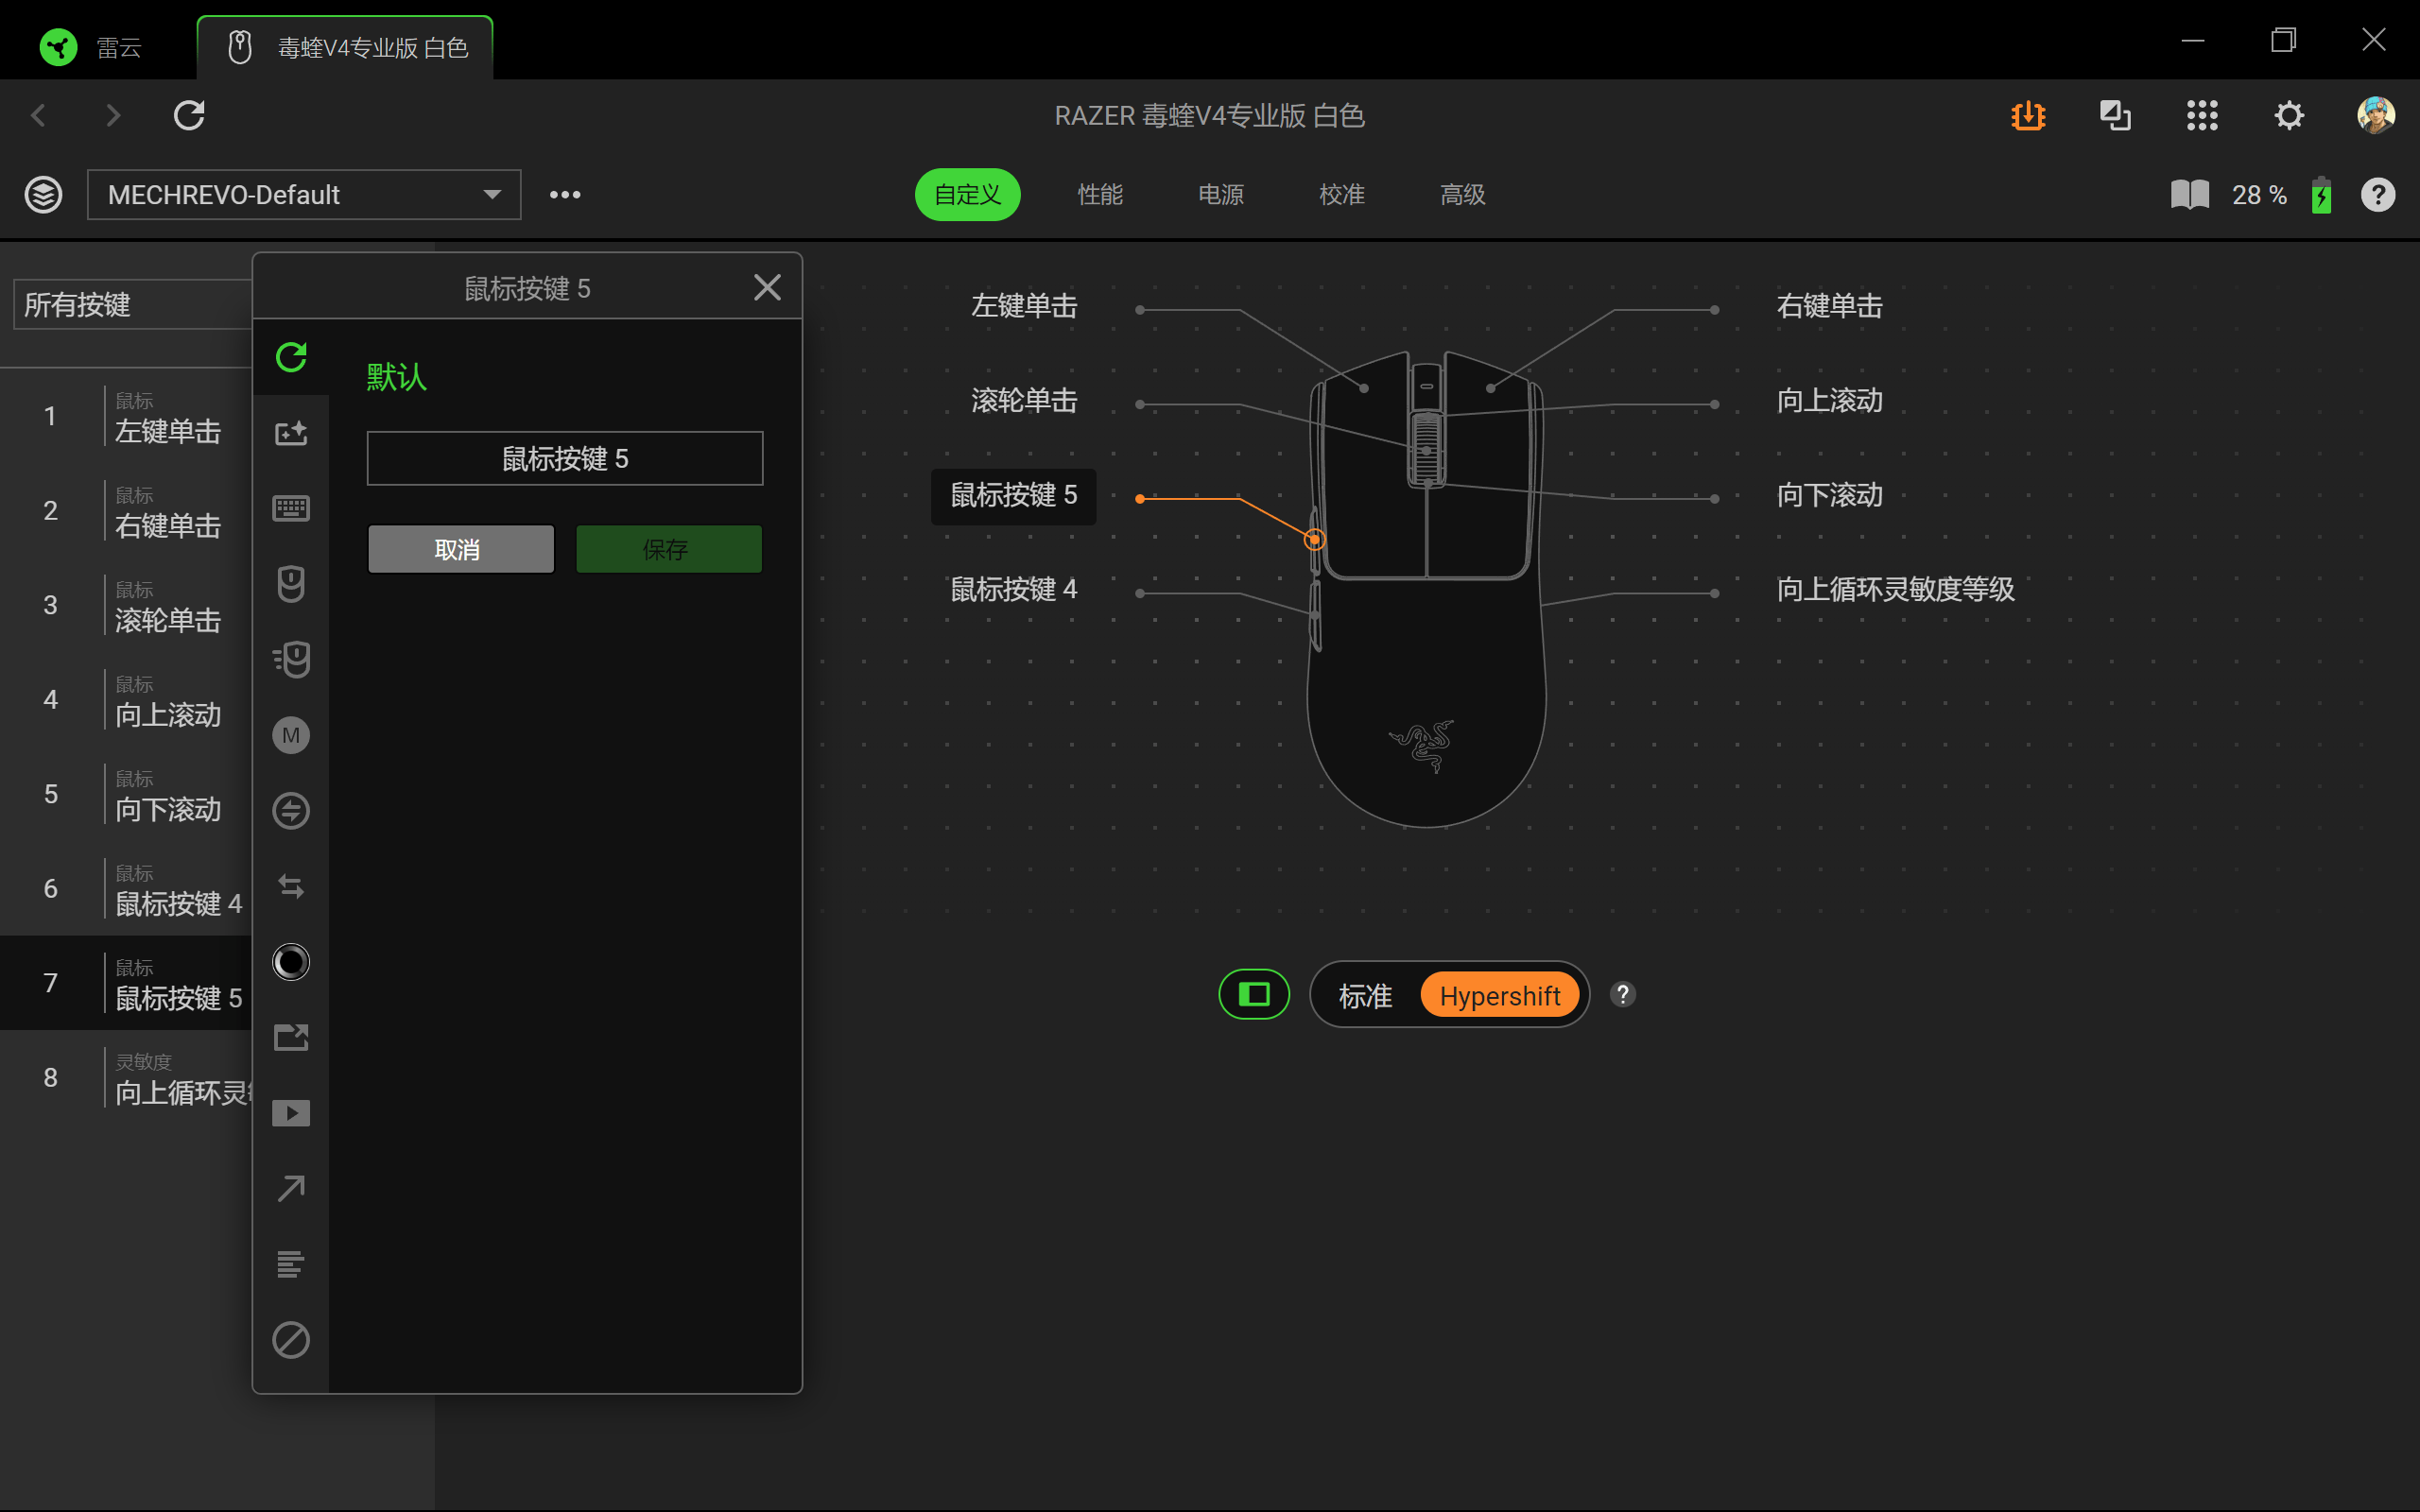This screenshot has width=2420, height=1512.
Task: Select the macro M icon
Action: [x=291, y=735]
